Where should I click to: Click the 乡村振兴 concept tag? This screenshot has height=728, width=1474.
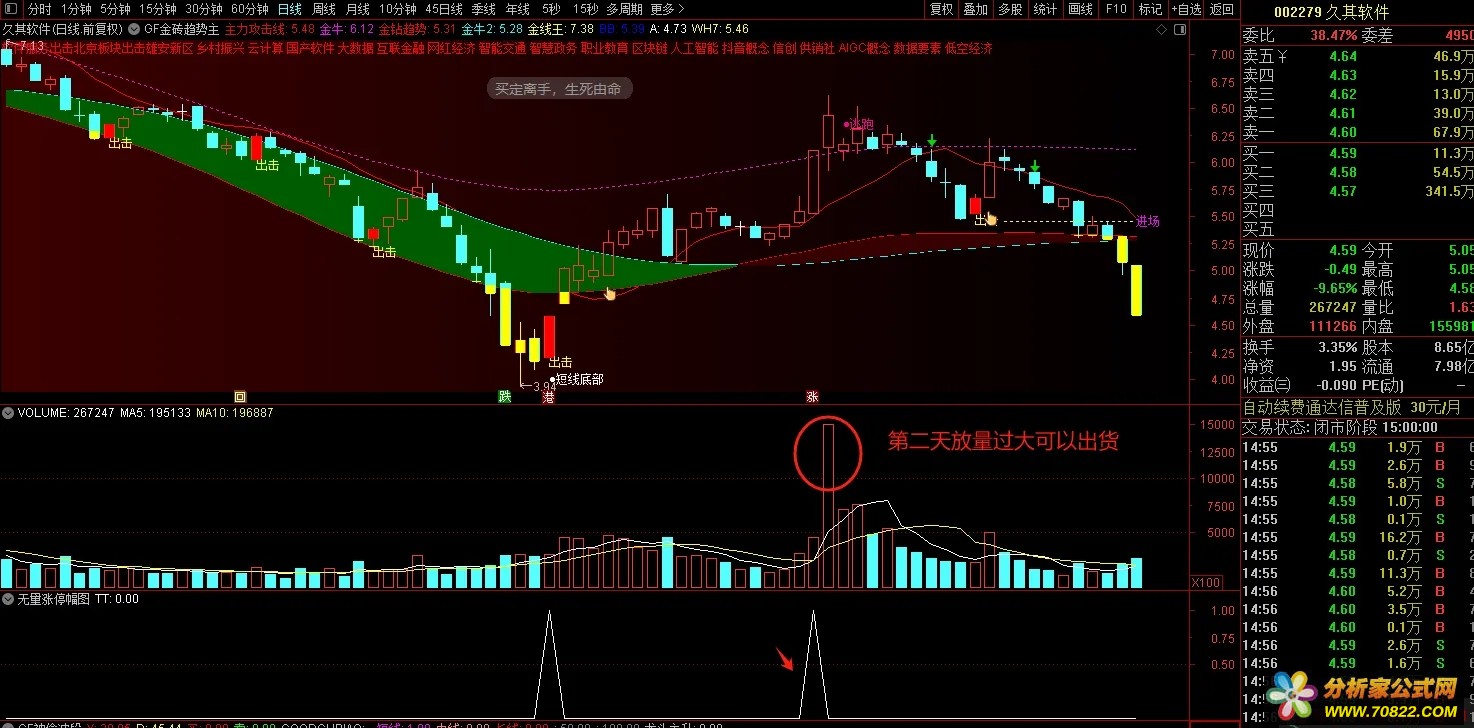point(220,48)
